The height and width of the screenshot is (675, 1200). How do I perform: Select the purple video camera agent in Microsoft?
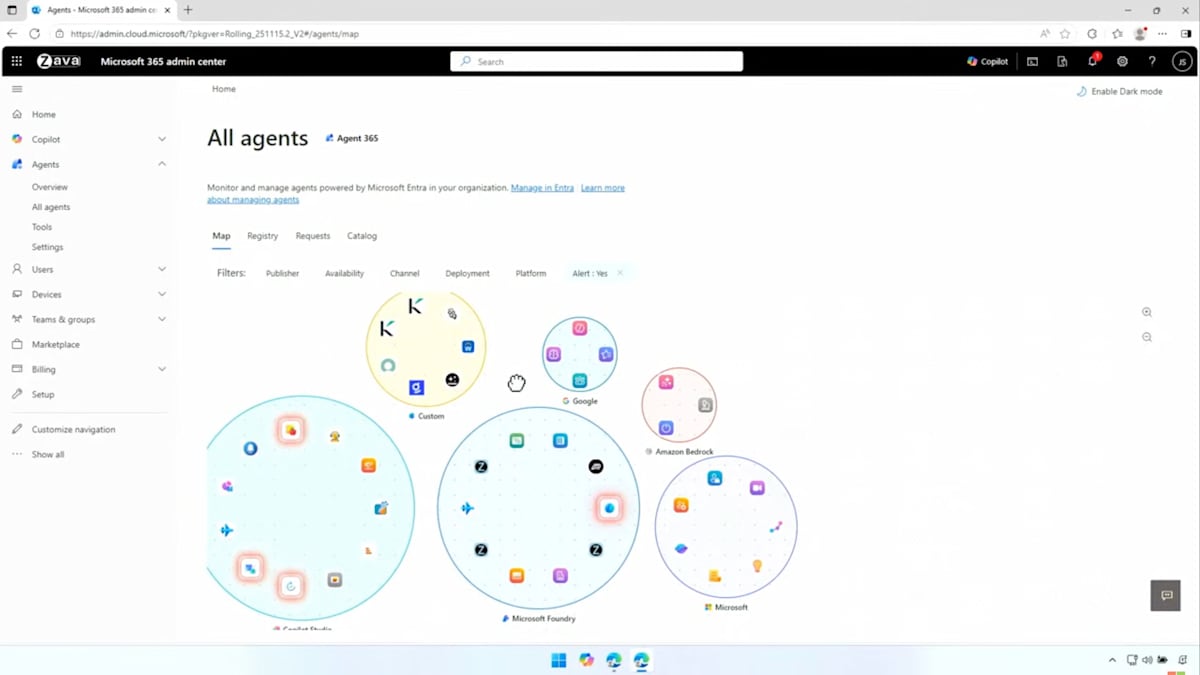(x=757, y=488)
